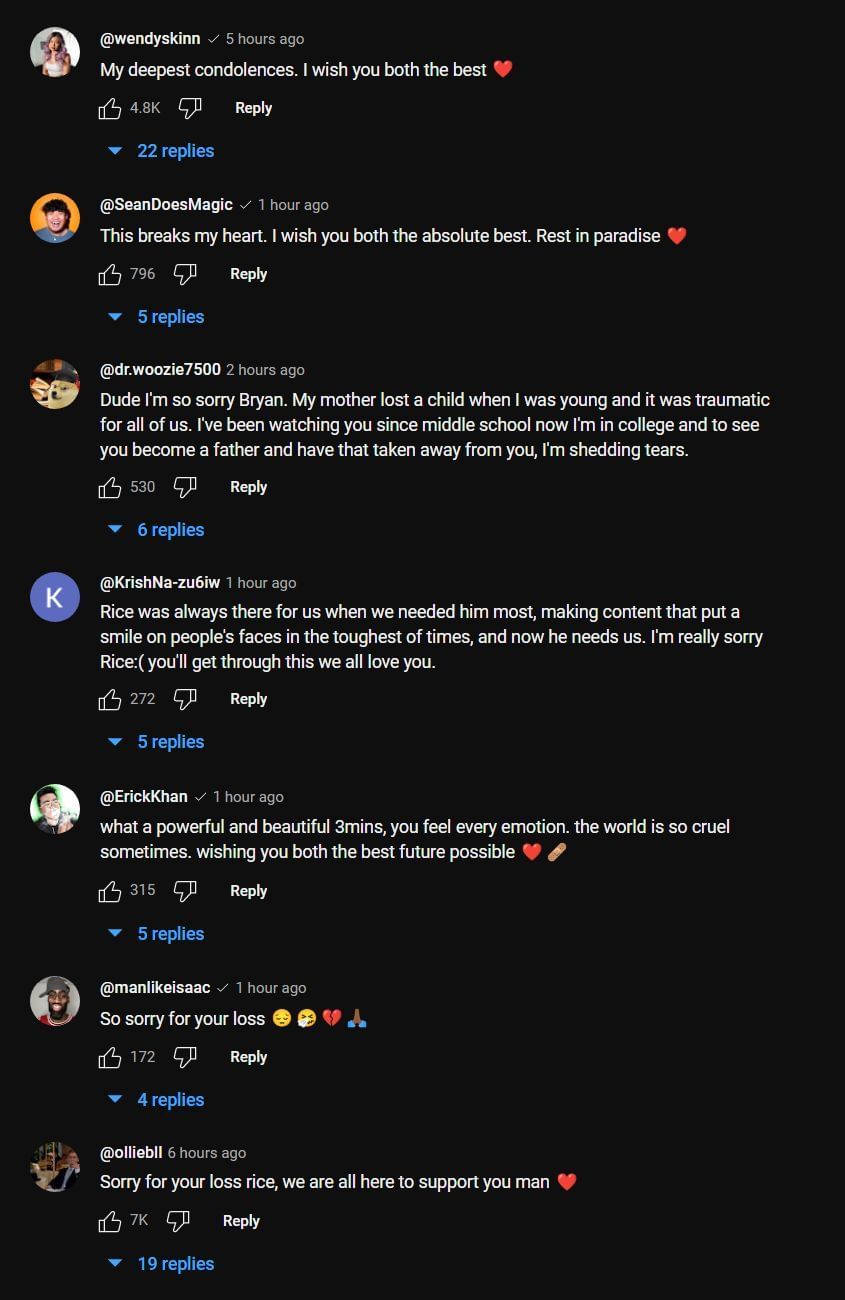Reply to @SeanDoesMagic's comment
The height and width of the screenshot is (1300, 845).
pos(248,274)
